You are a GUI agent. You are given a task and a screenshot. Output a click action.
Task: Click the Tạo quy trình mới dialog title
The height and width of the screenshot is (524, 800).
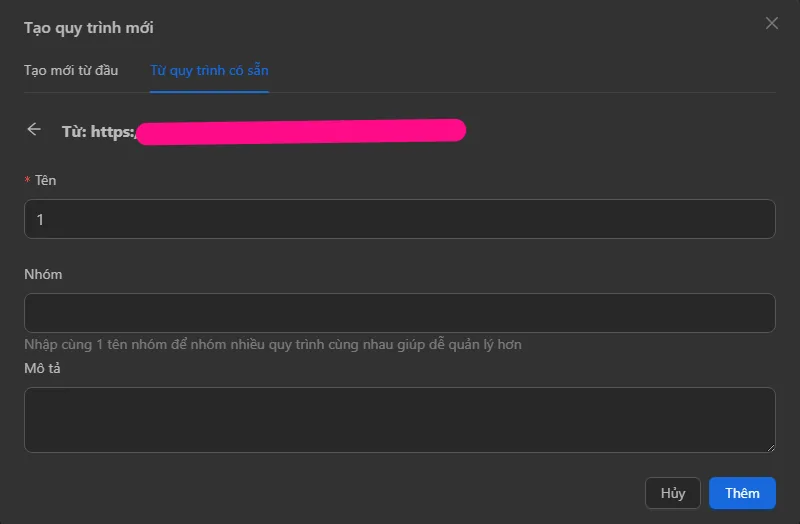pos(89,27)
